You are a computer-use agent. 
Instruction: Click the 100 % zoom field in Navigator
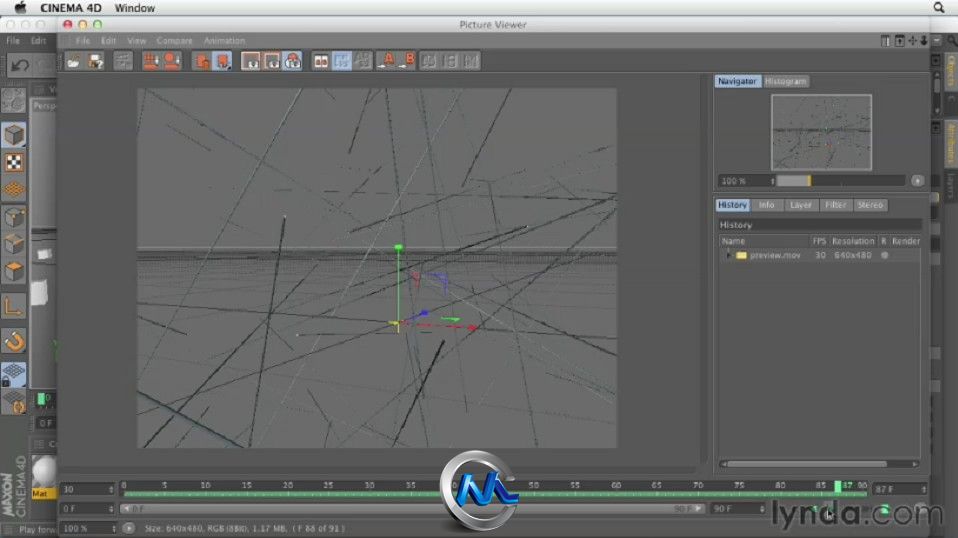(x=747, y=181)
